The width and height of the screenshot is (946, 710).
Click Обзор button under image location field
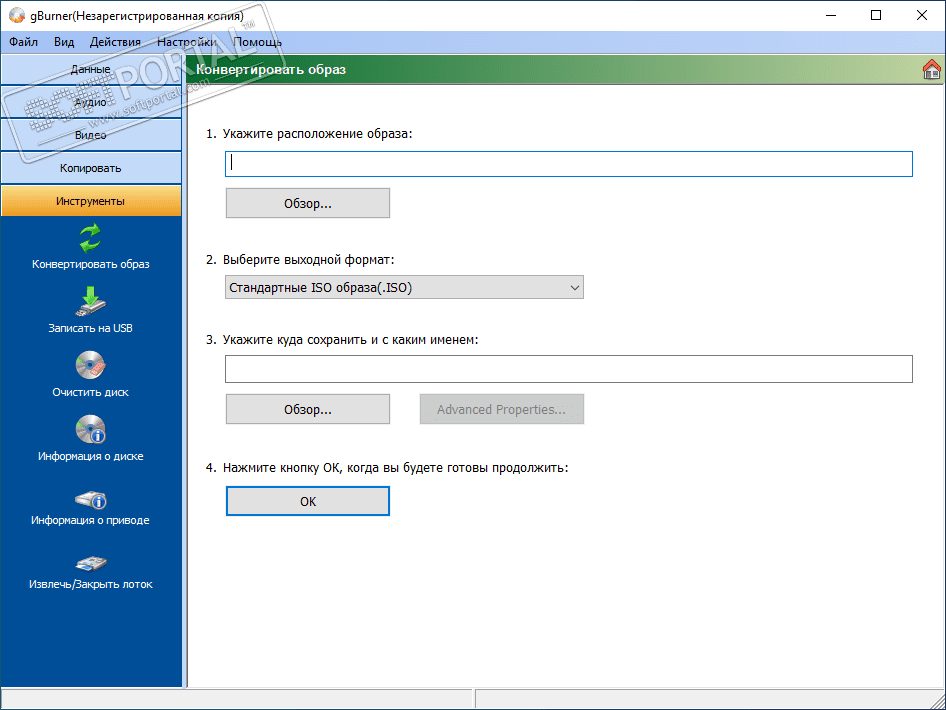308,203
